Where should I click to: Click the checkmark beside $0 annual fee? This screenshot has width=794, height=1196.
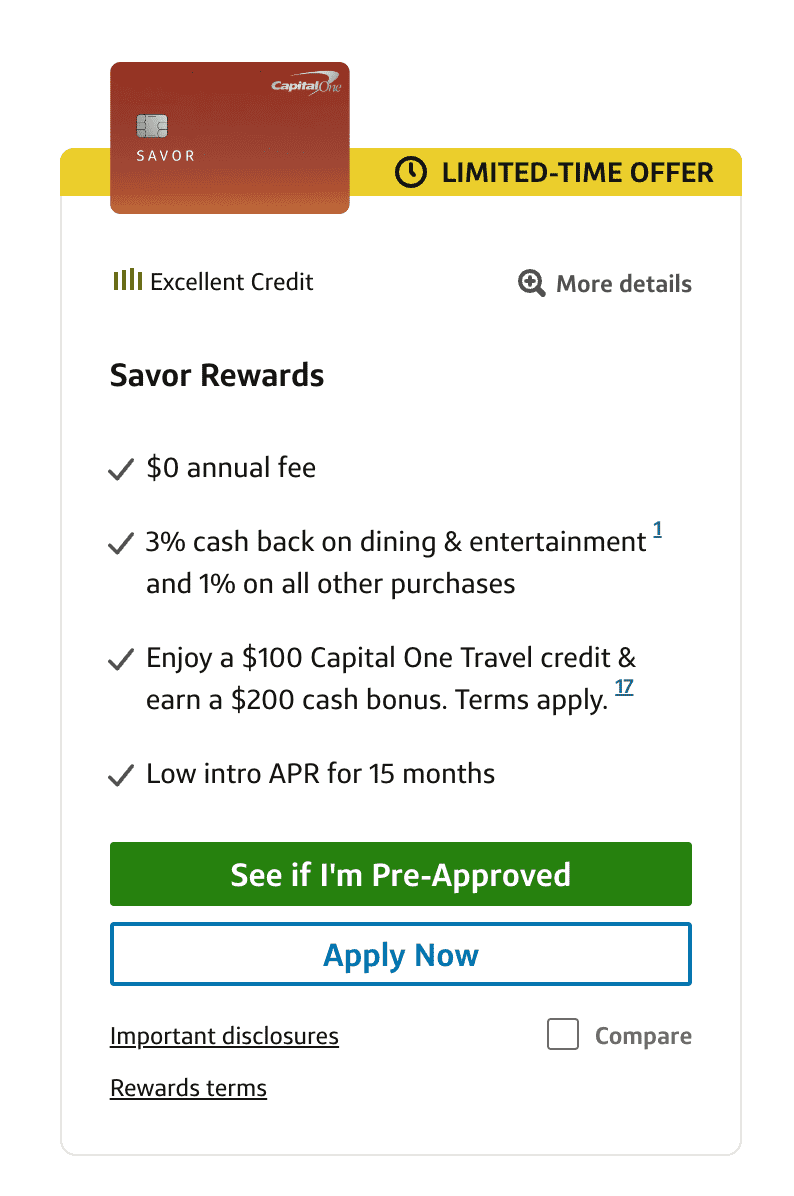[x=121, y=469]
